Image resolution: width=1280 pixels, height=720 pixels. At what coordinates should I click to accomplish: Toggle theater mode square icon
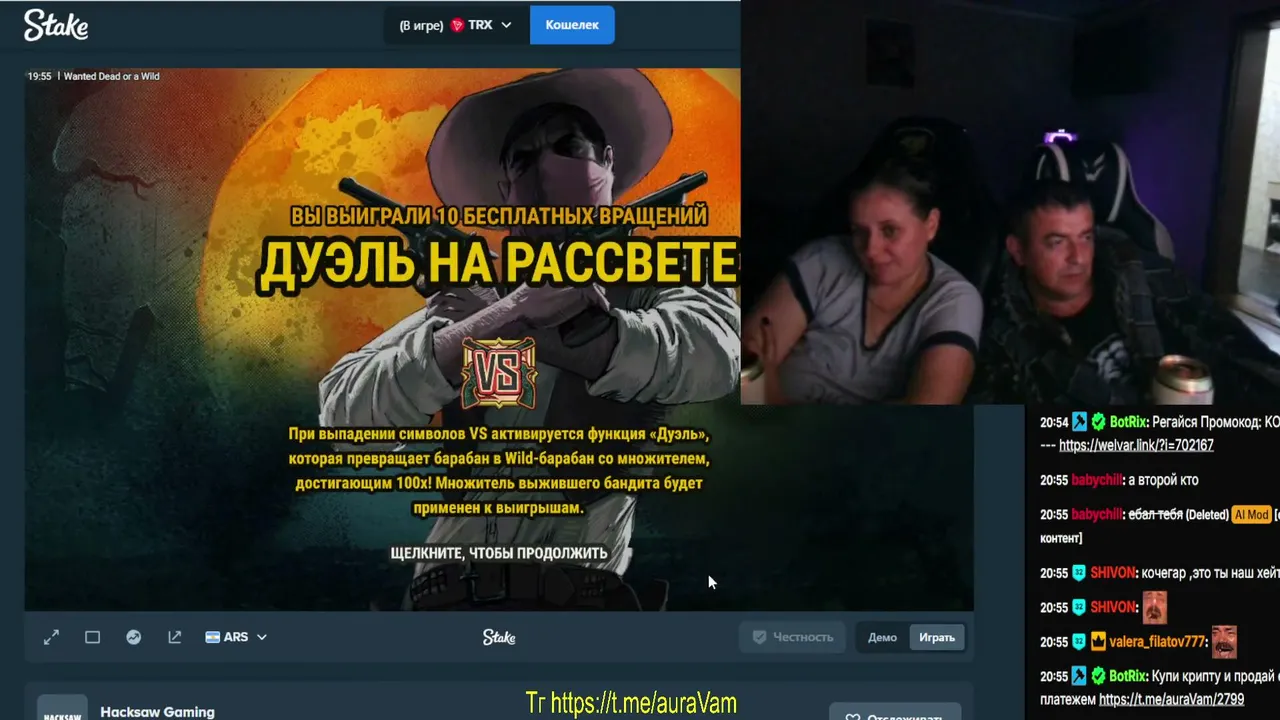pos(93,637)
